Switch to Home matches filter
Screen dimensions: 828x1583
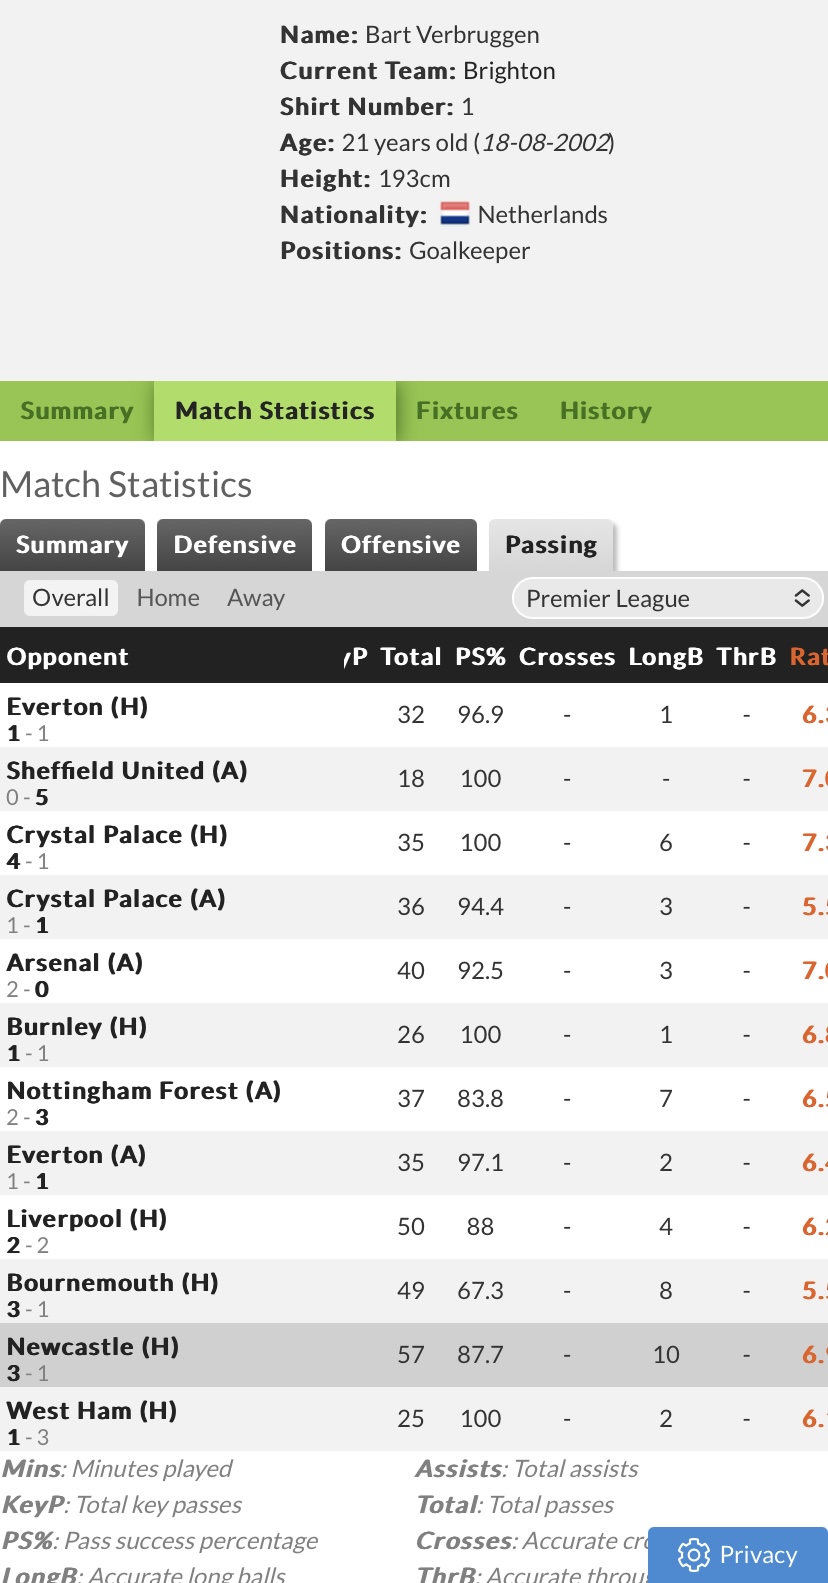(x=168, y=598)
